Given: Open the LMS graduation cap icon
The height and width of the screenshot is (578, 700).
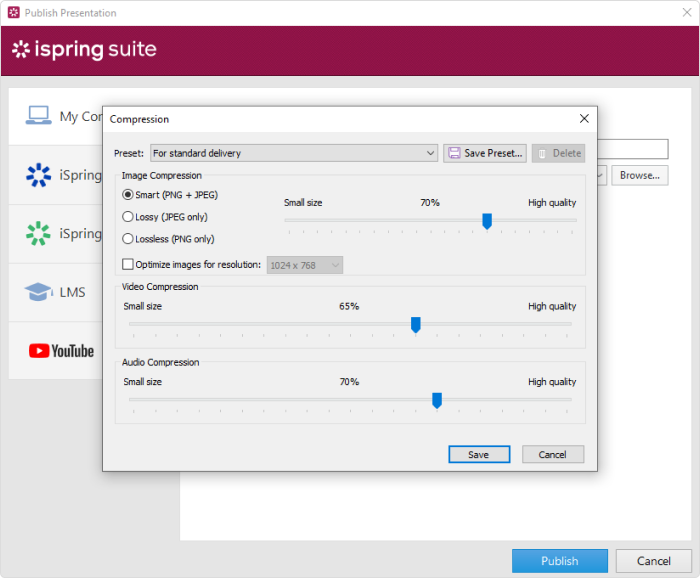Looking at the screenshot, I should coord(38,292).
